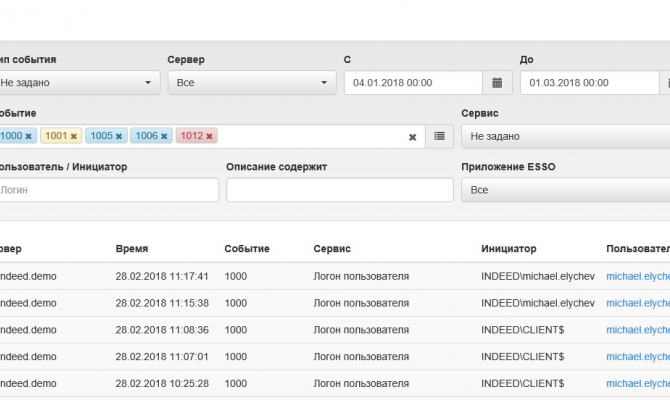Open the event list icon button

[439, 136]
